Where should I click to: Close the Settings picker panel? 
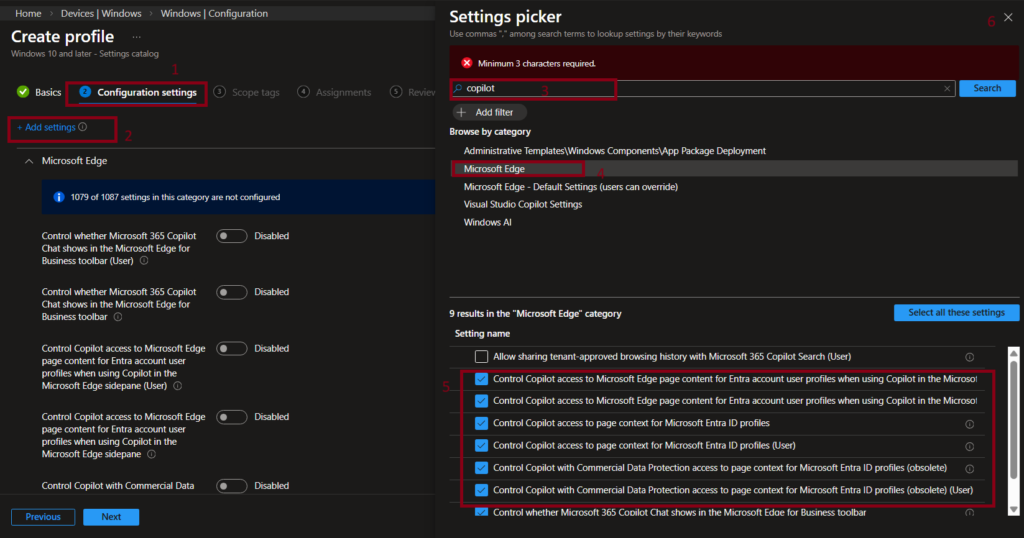point(1008,18)
